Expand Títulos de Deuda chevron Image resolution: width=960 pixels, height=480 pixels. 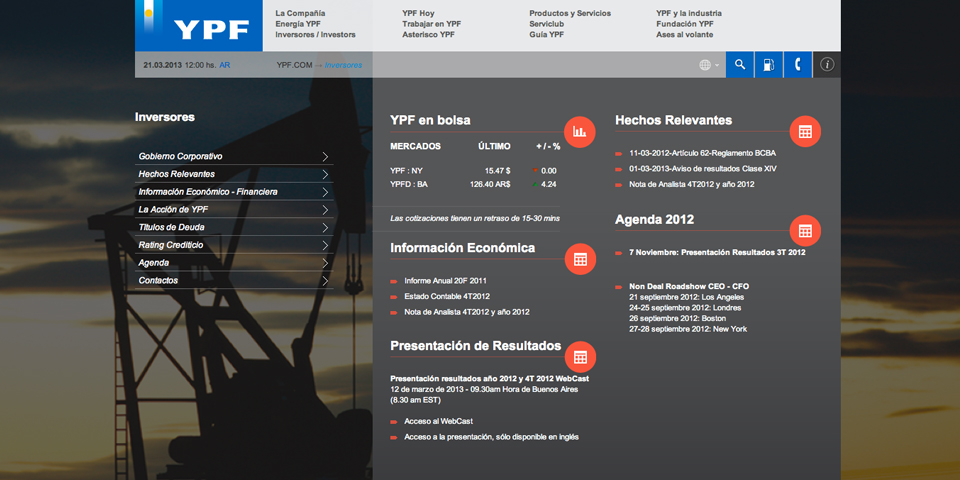tap(325, 228)
